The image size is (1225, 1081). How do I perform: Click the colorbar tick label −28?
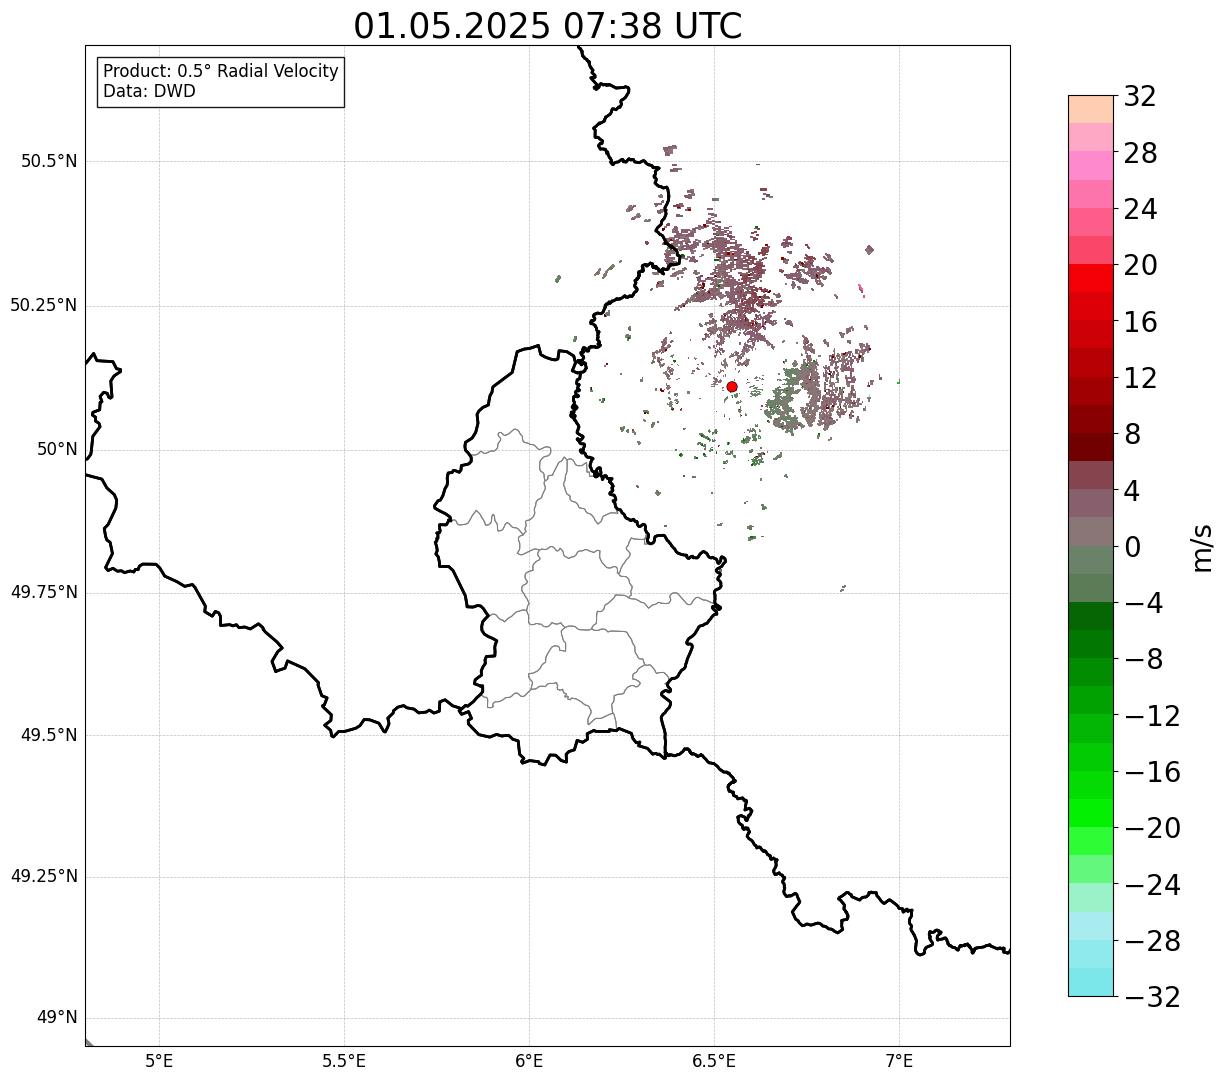coord(1152,941)
